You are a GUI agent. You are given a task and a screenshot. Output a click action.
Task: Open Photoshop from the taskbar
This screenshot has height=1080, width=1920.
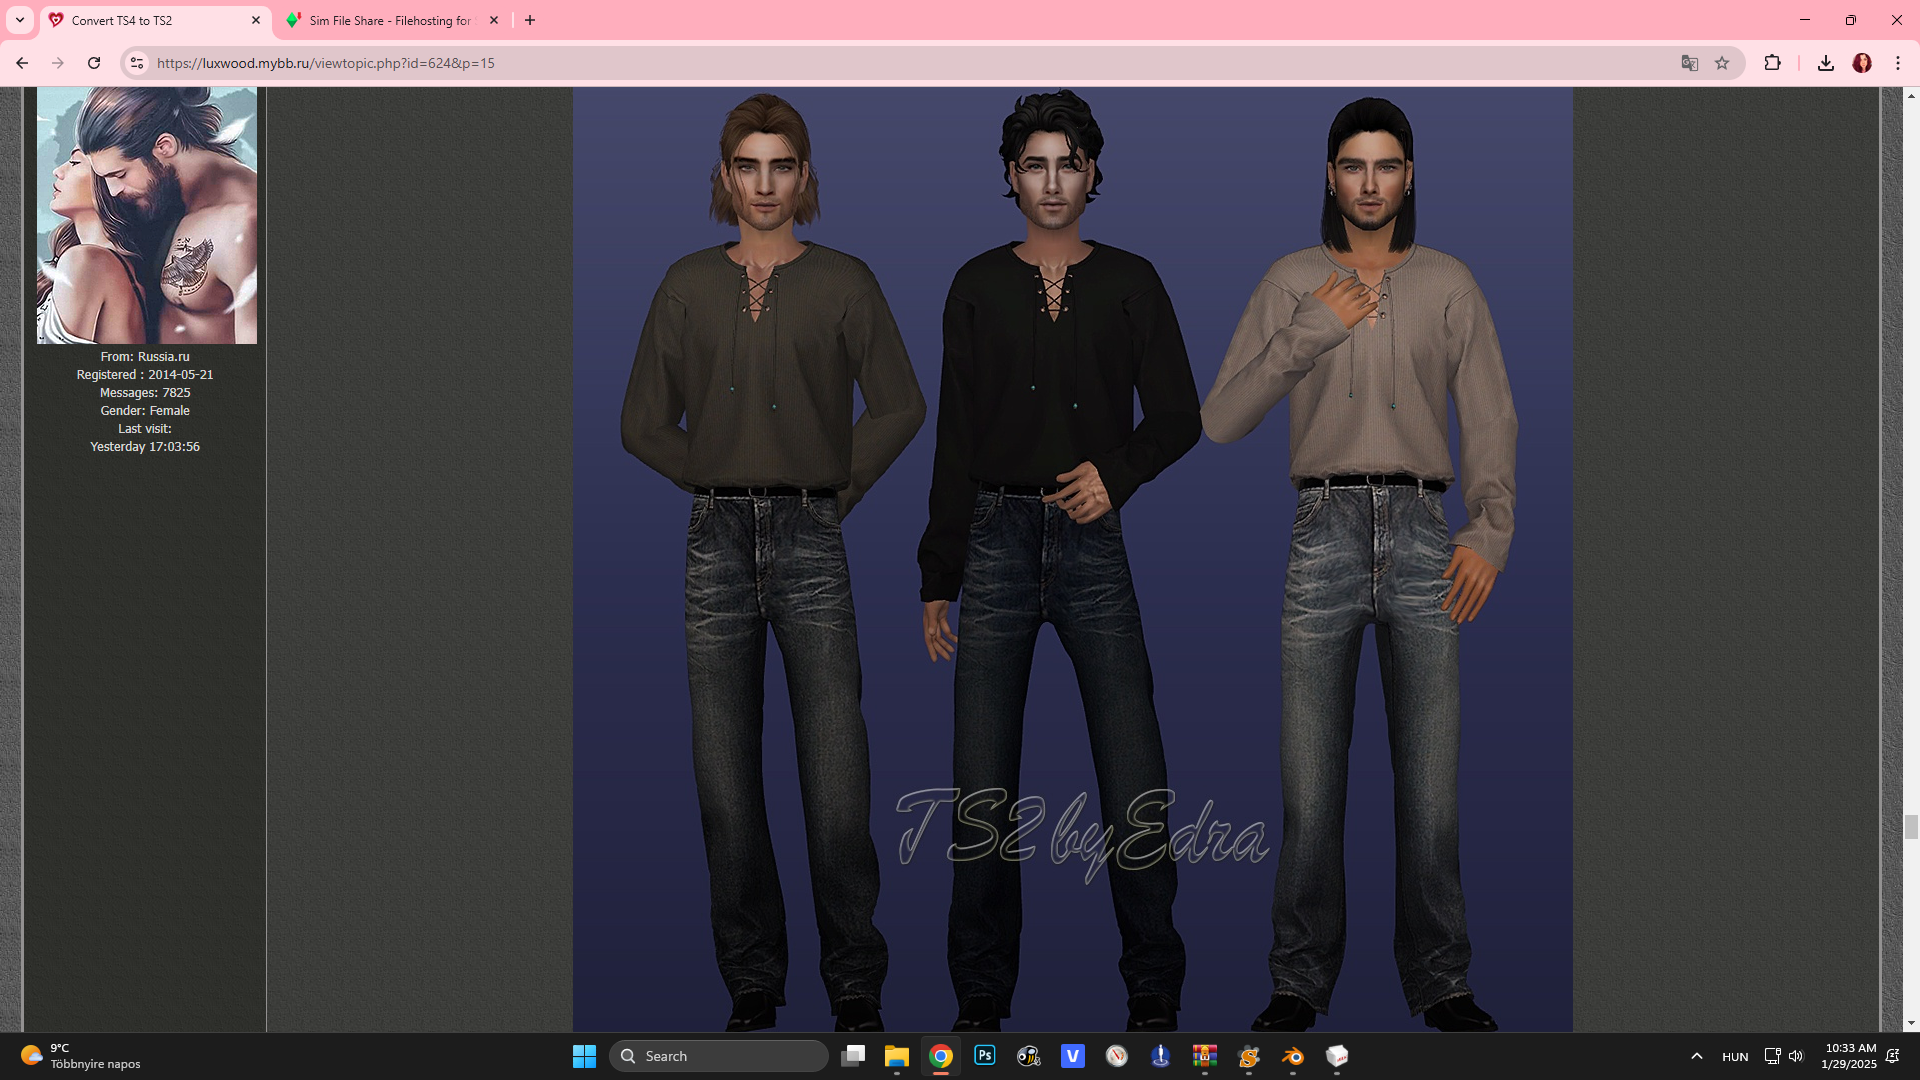(x=985, y=1056)
